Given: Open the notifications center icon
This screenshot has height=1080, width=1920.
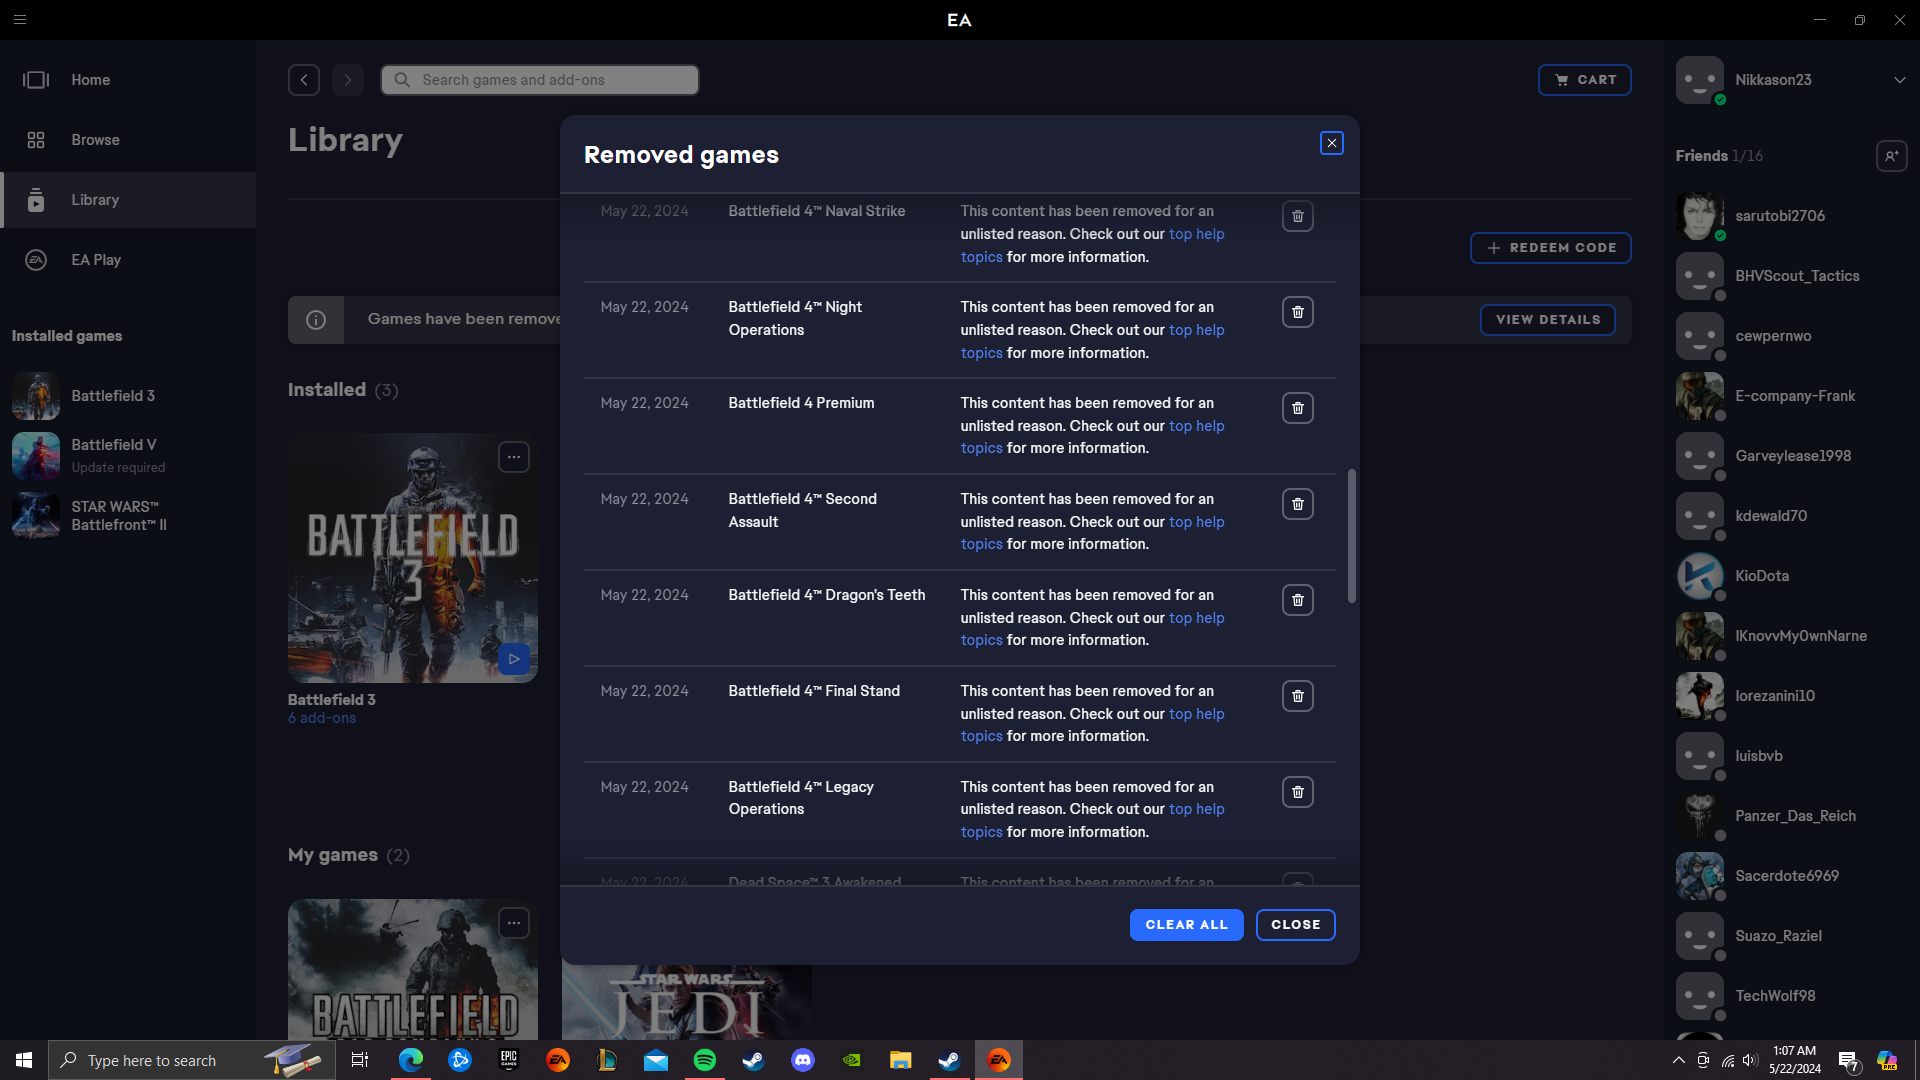Looking at the screenshot, I should [1848, 1061].
